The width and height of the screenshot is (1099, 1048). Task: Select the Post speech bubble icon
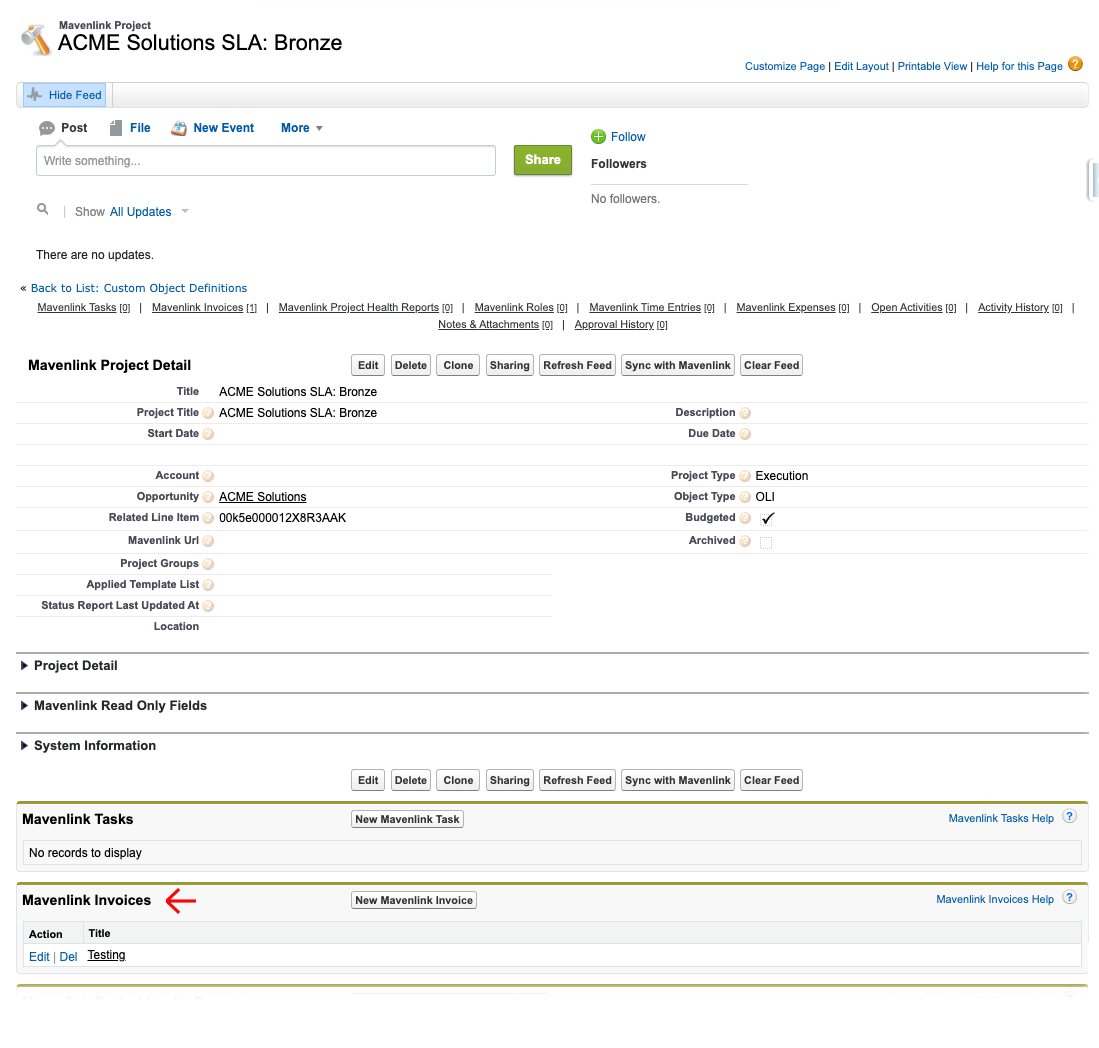tap(47, 128)
